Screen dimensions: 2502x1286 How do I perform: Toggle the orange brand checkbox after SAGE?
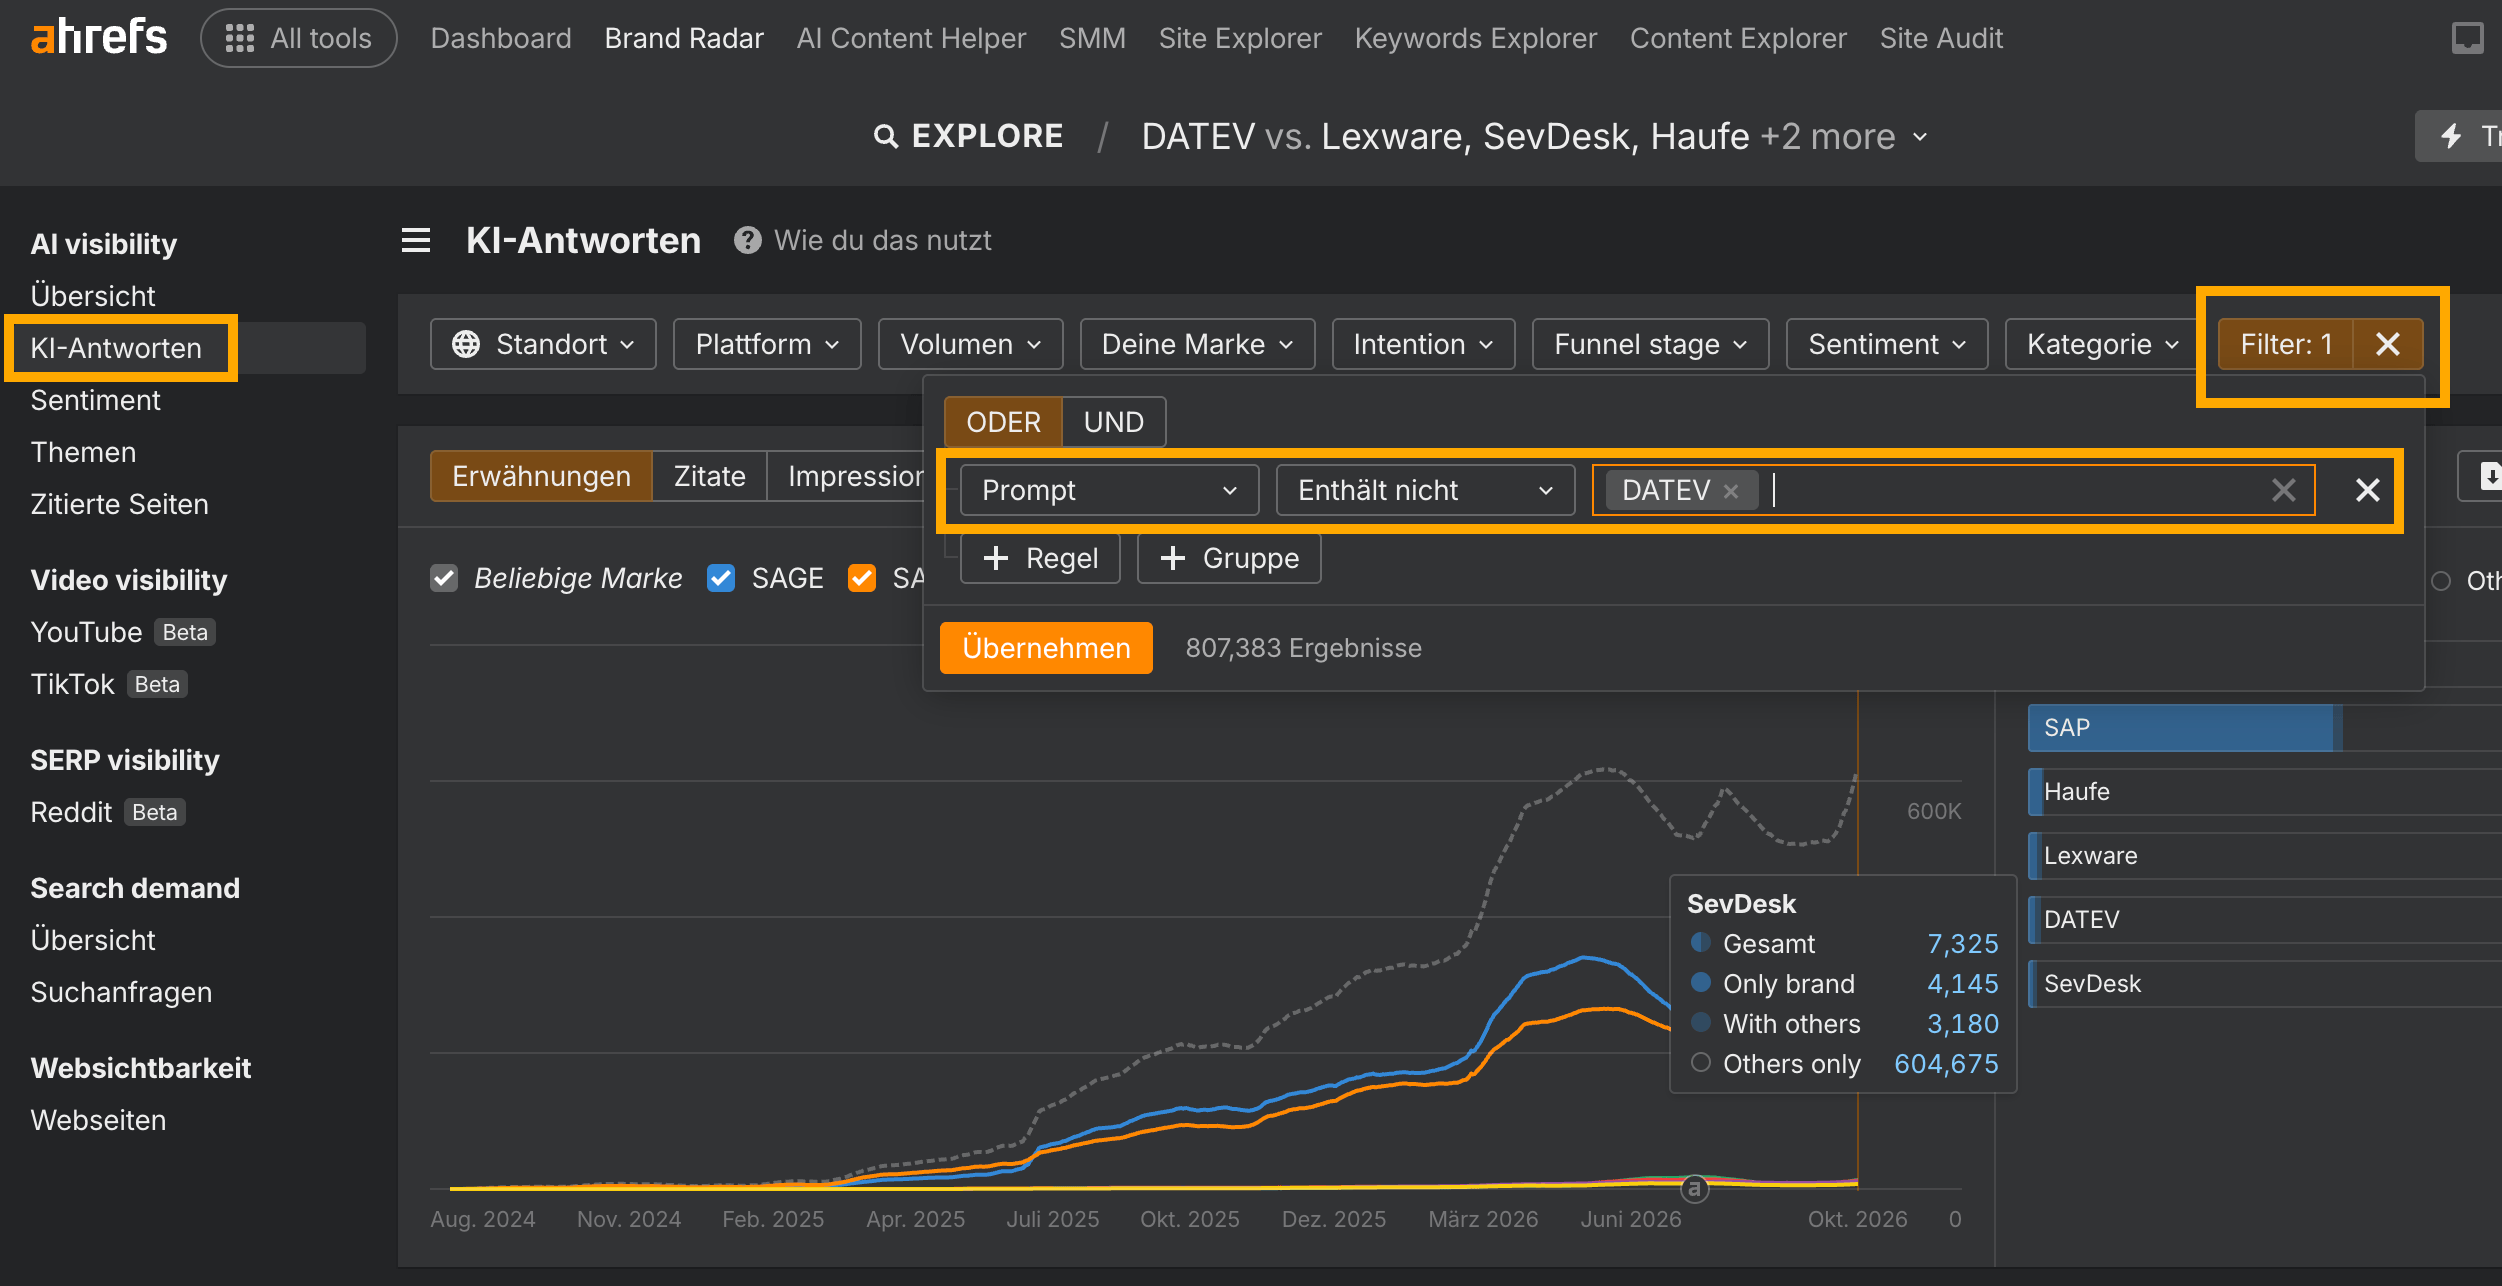pos(861,578)
